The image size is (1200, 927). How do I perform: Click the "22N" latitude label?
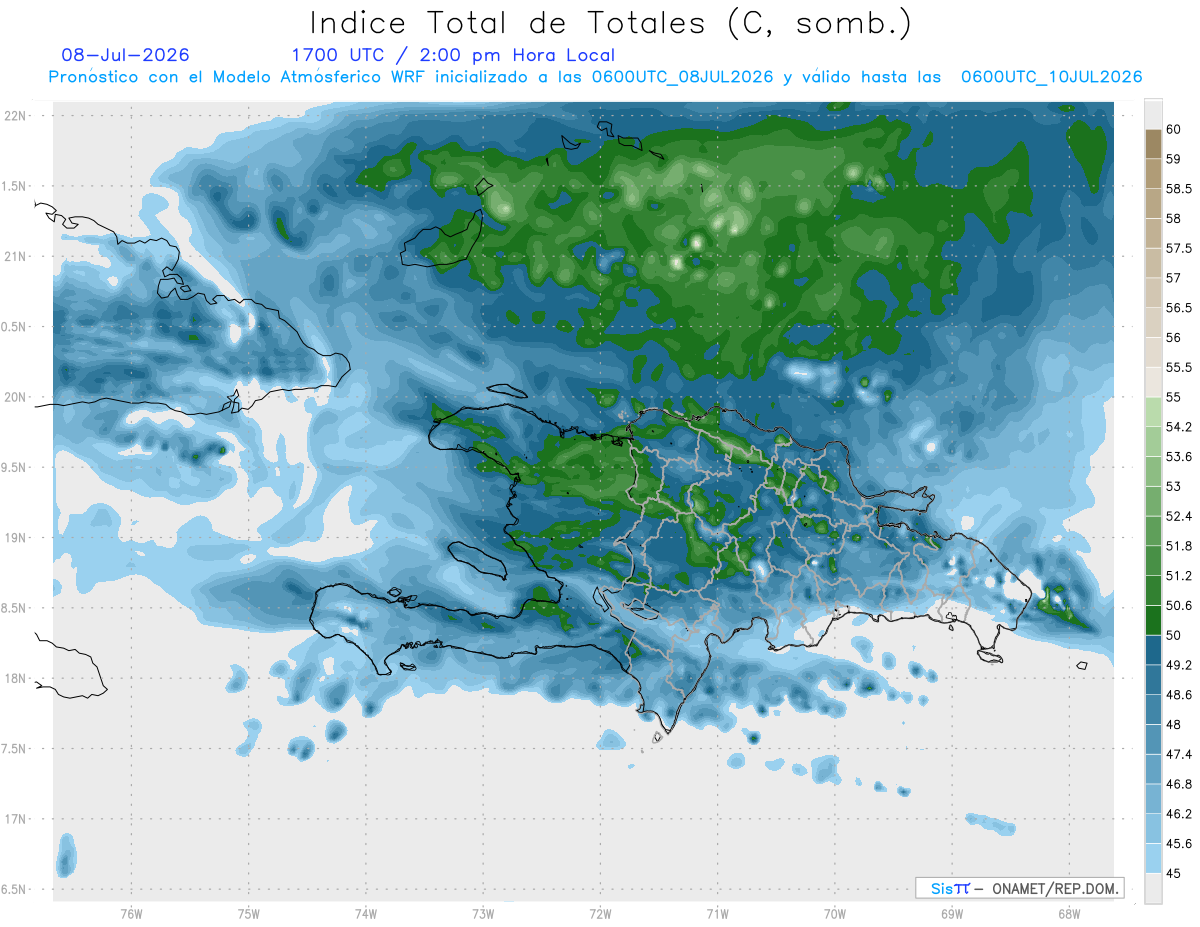point(15,116)
